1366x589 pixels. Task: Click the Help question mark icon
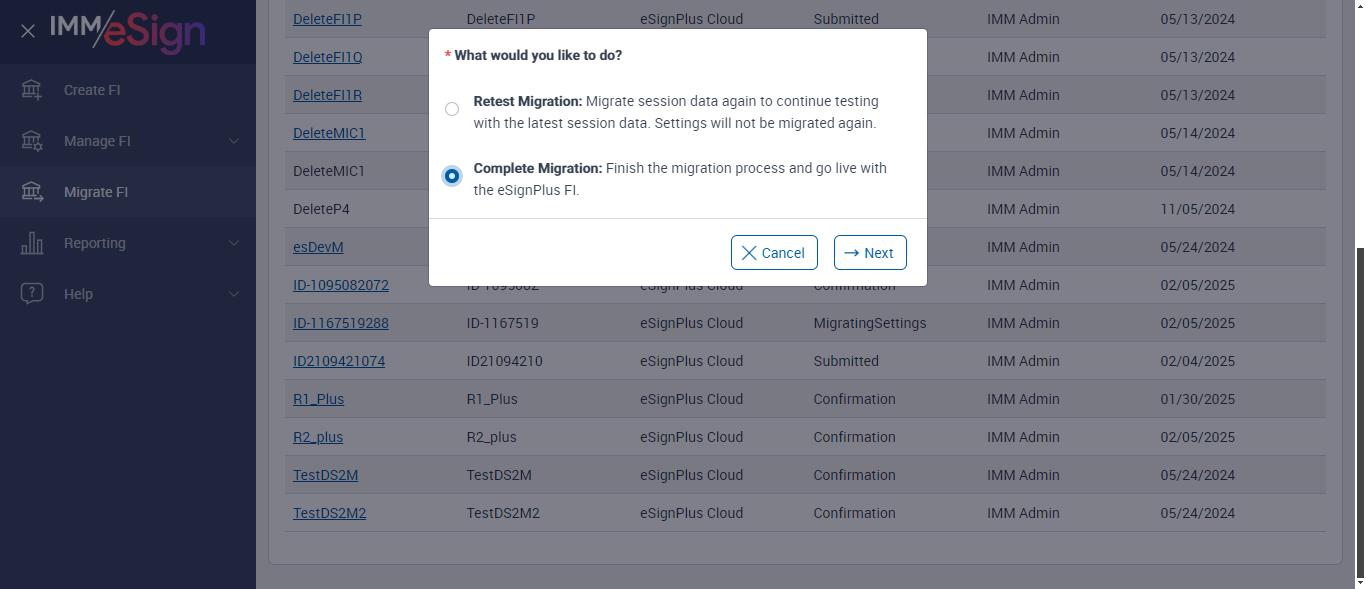(32, 294)
